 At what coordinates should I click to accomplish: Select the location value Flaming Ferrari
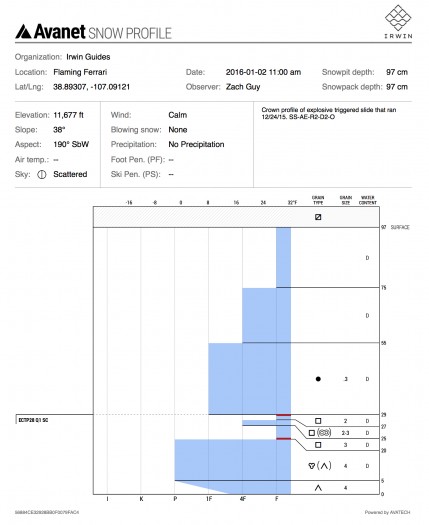[x=80, y=72]
